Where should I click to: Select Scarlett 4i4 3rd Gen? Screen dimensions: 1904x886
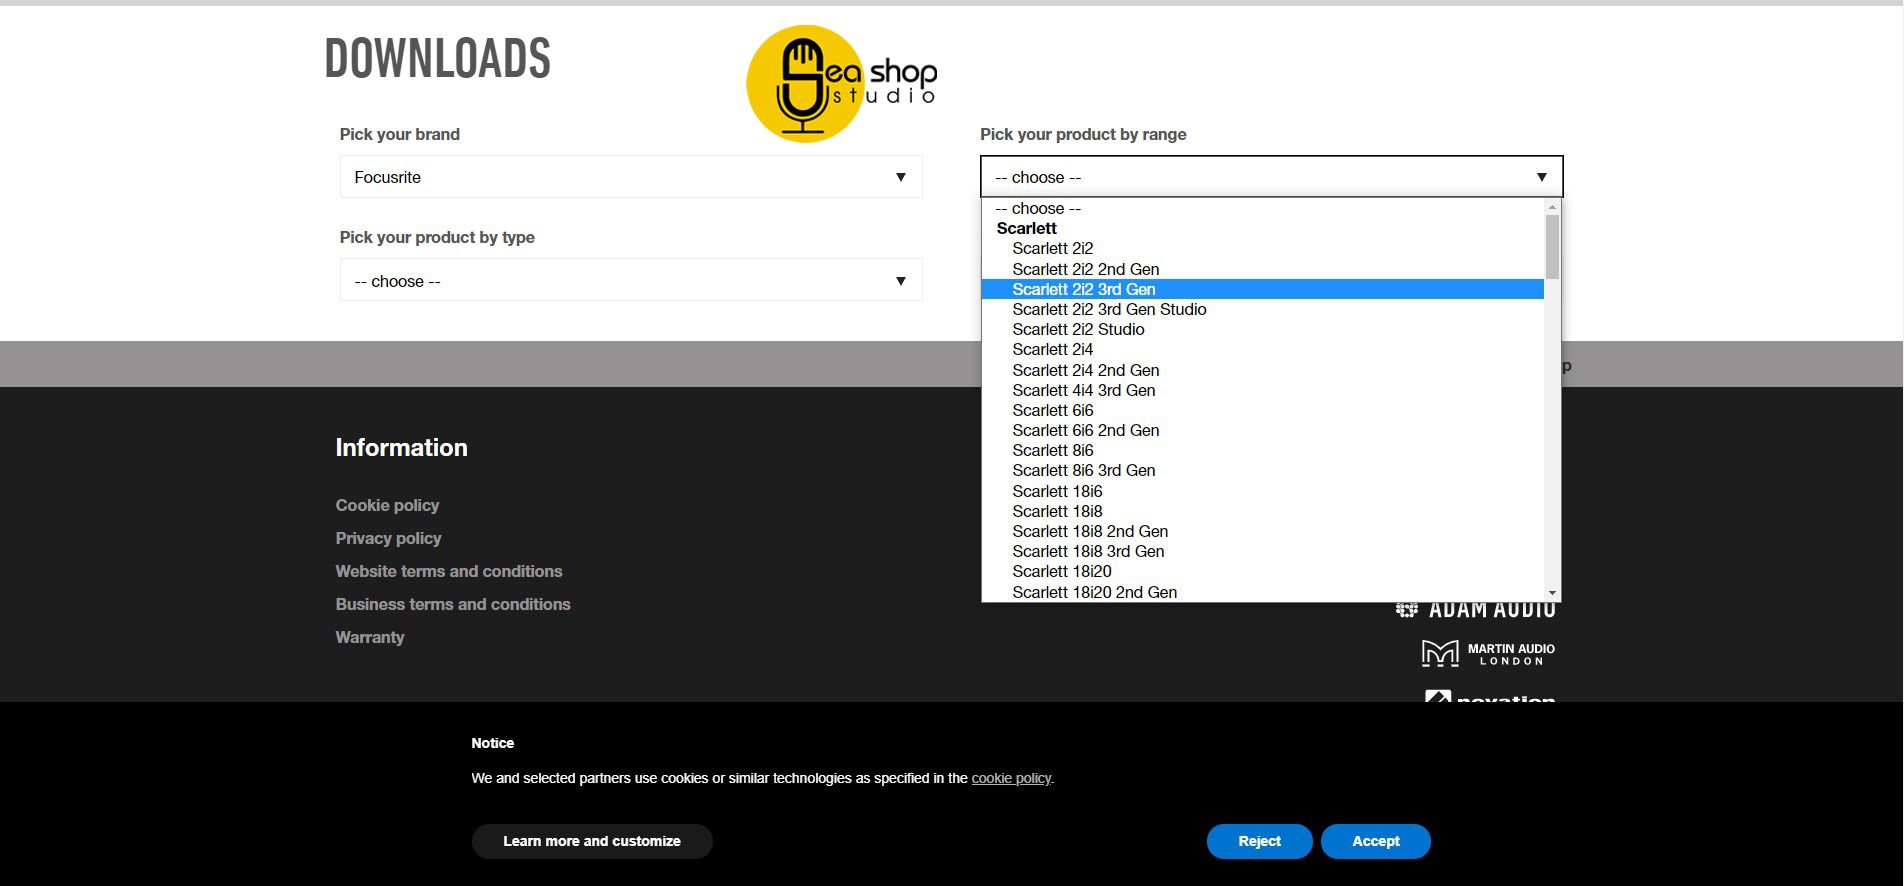[x=1263, y=390]
